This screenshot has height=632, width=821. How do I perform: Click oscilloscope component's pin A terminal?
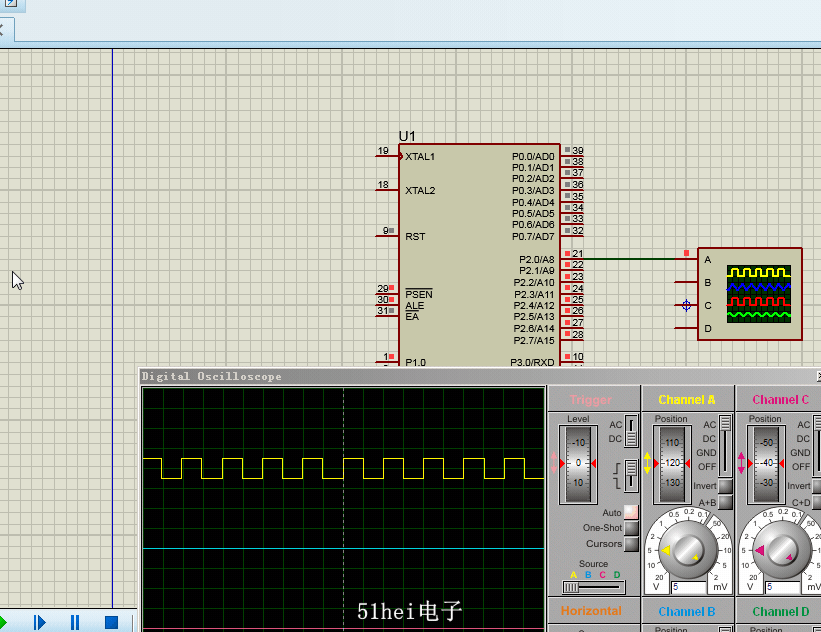tap(685, 259)
